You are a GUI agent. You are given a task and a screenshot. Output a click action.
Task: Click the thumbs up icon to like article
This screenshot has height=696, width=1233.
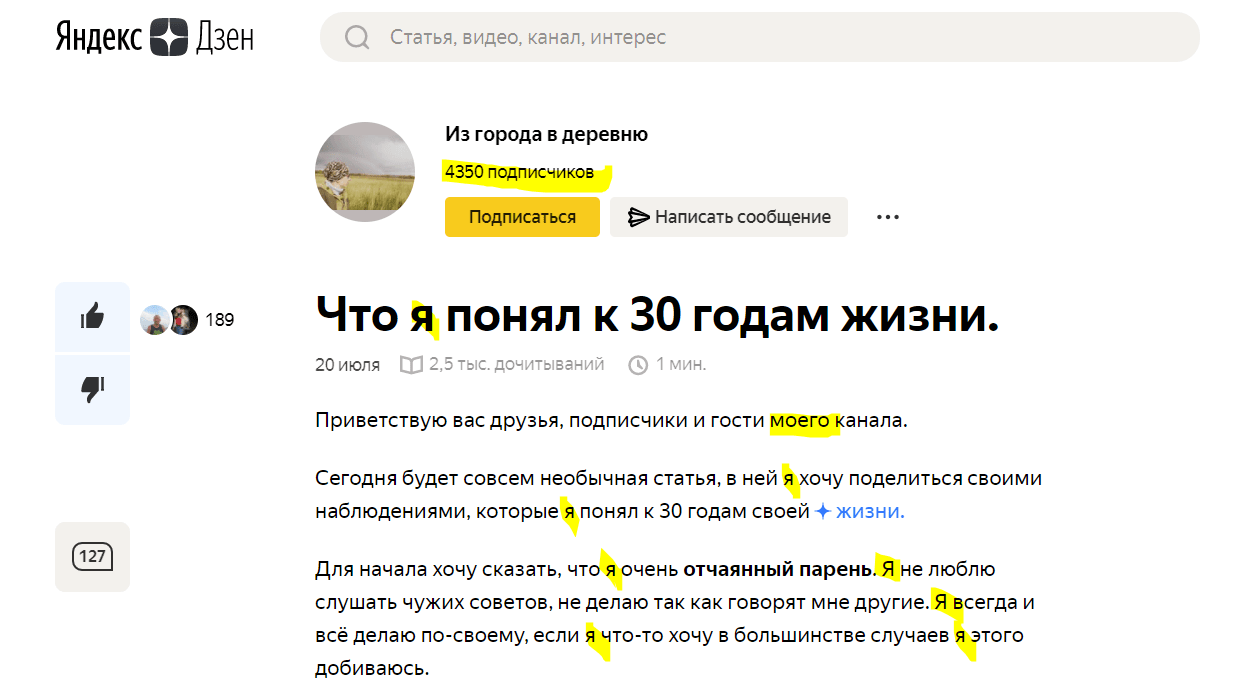[x=92, y=316]
